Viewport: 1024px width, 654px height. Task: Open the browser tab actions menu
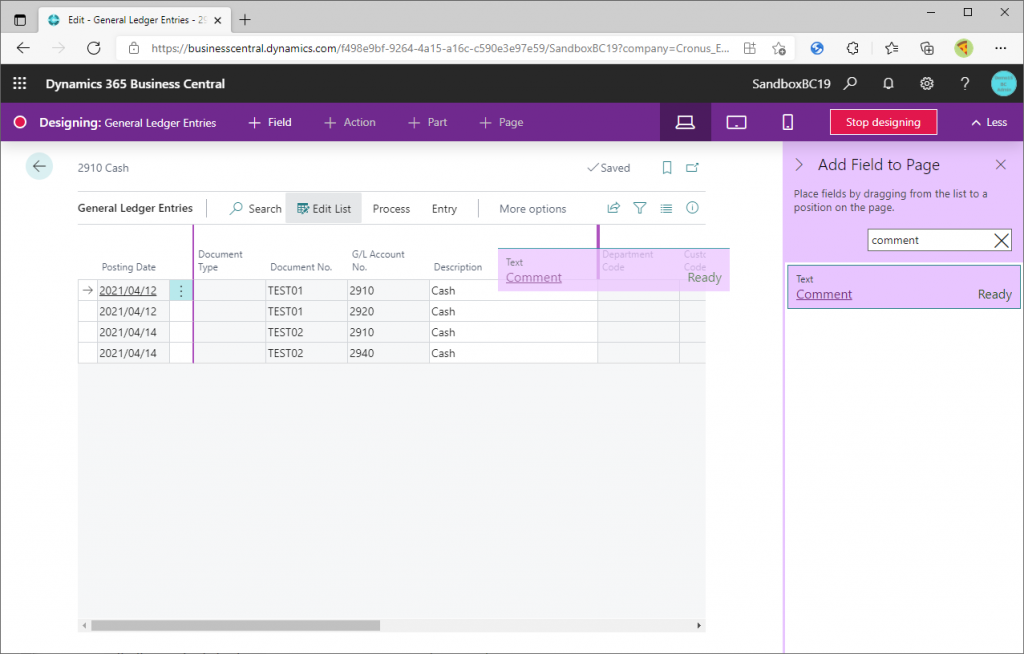click(x=20, y=20)
